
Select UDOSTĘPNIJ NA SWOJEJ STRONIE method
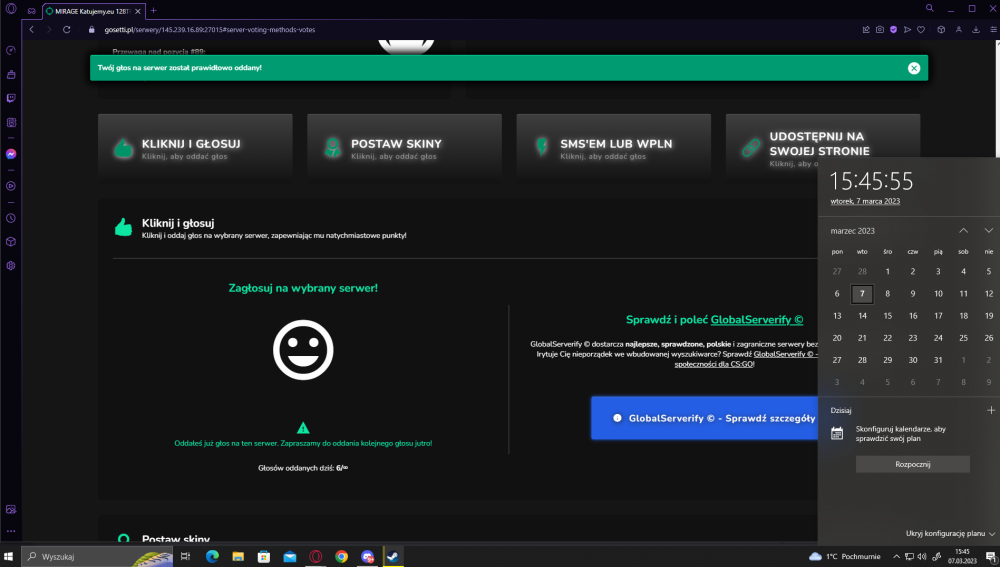(823, 149)
